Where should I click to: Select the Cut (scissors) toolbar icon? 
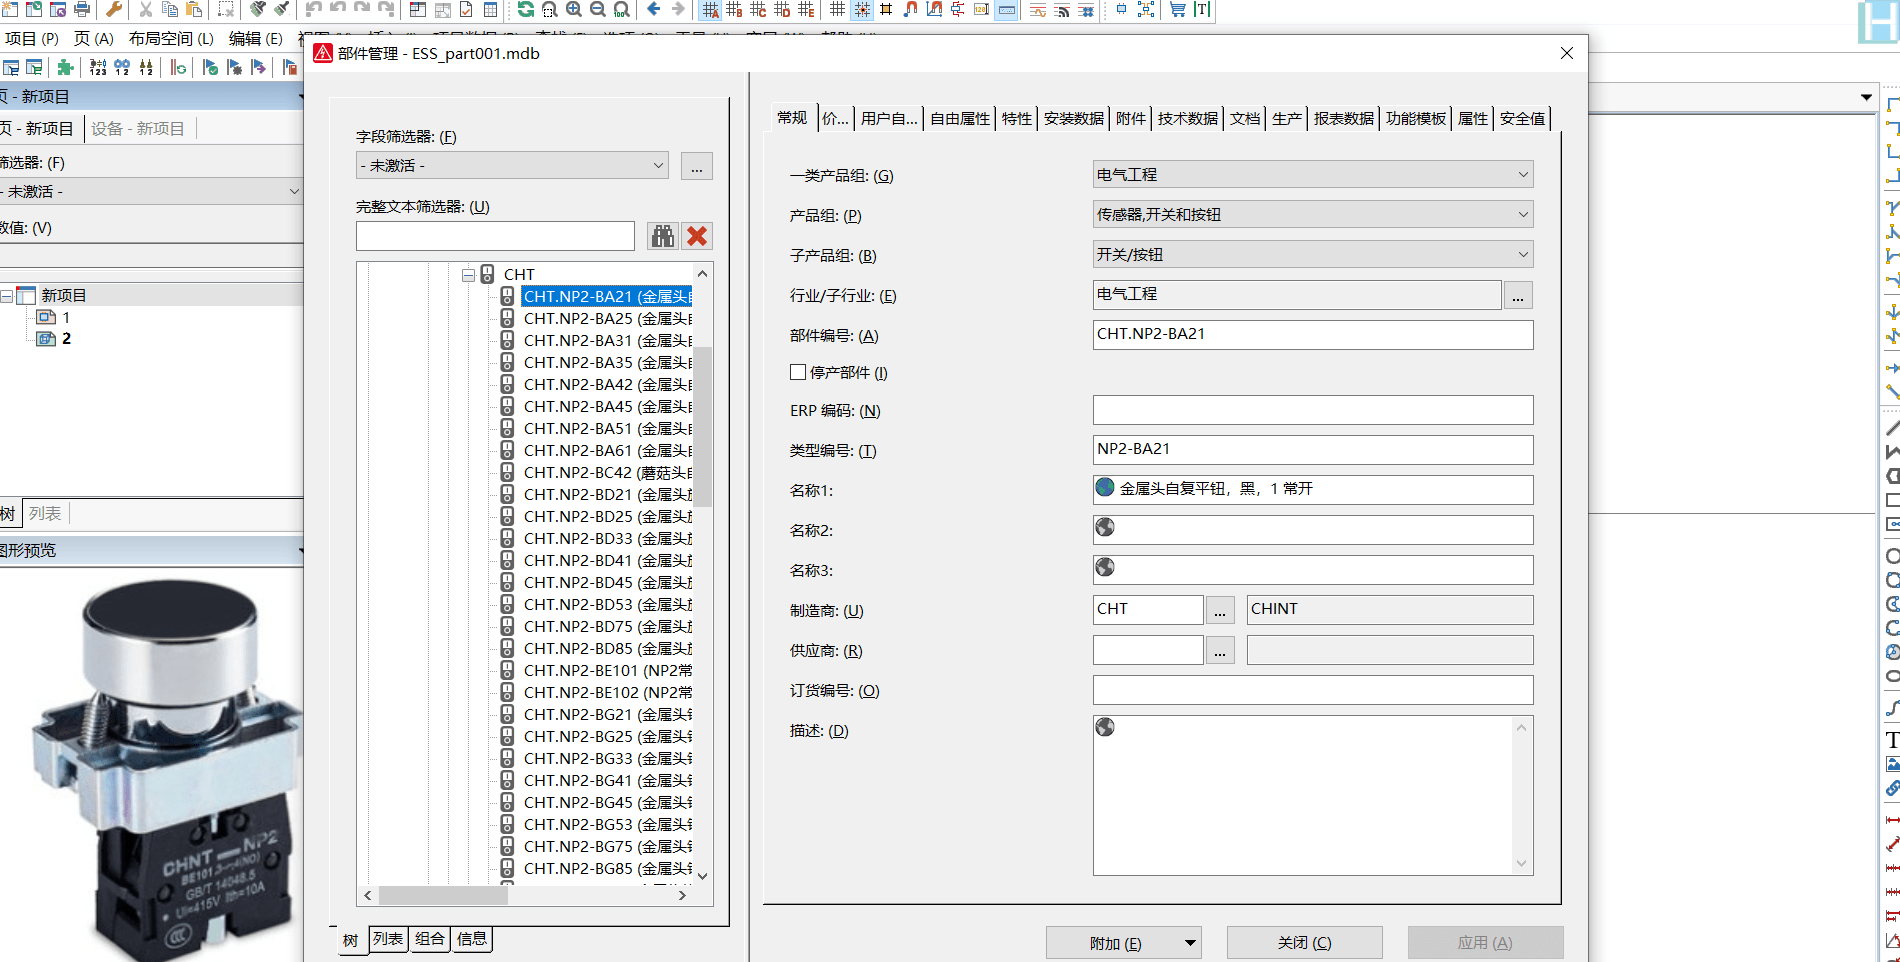pyautogui.click(x=145, y=10)
